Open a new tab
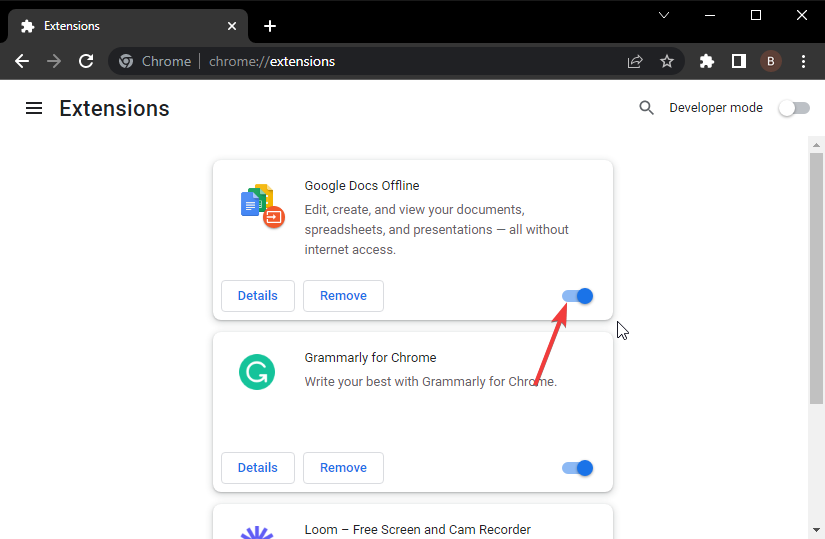This screenshot has height=539, width=825. pyautogui.click(x=270, y=26)
